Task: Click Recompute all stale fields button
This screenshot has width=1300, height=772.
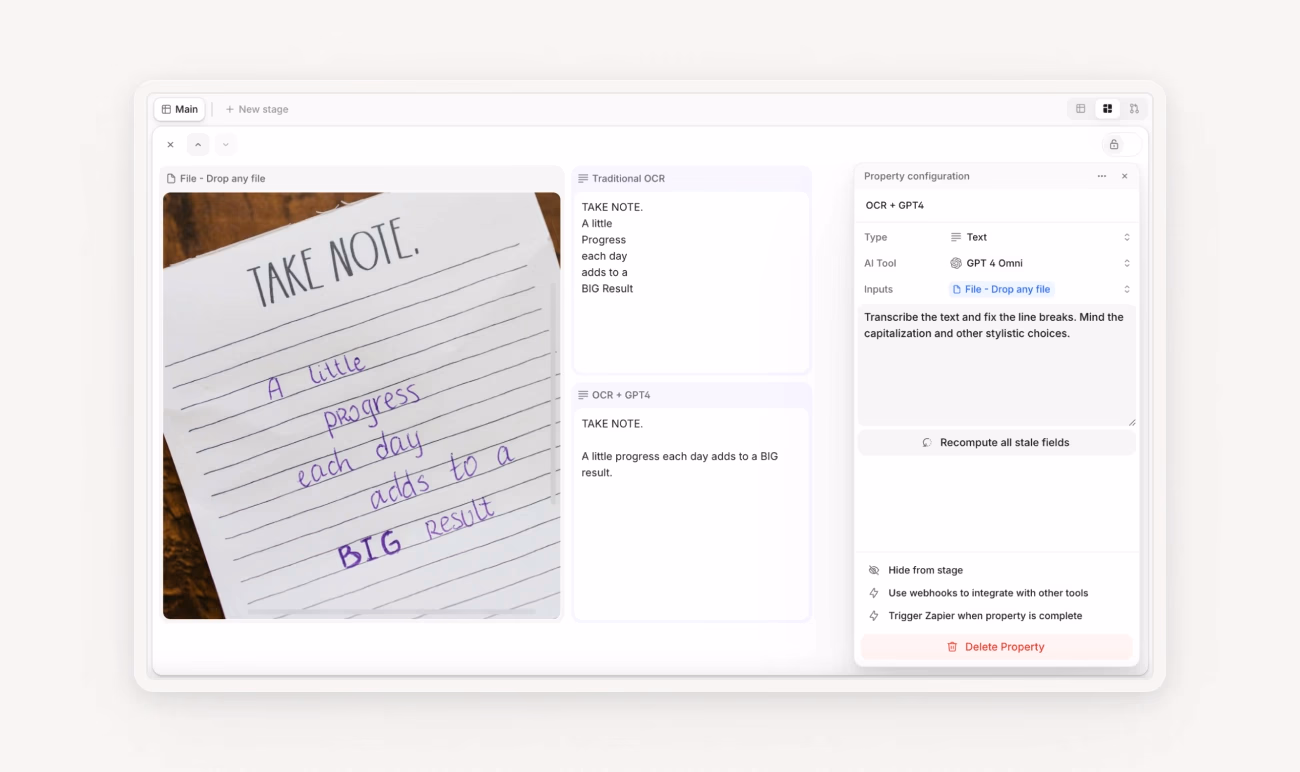Action: 996,442
